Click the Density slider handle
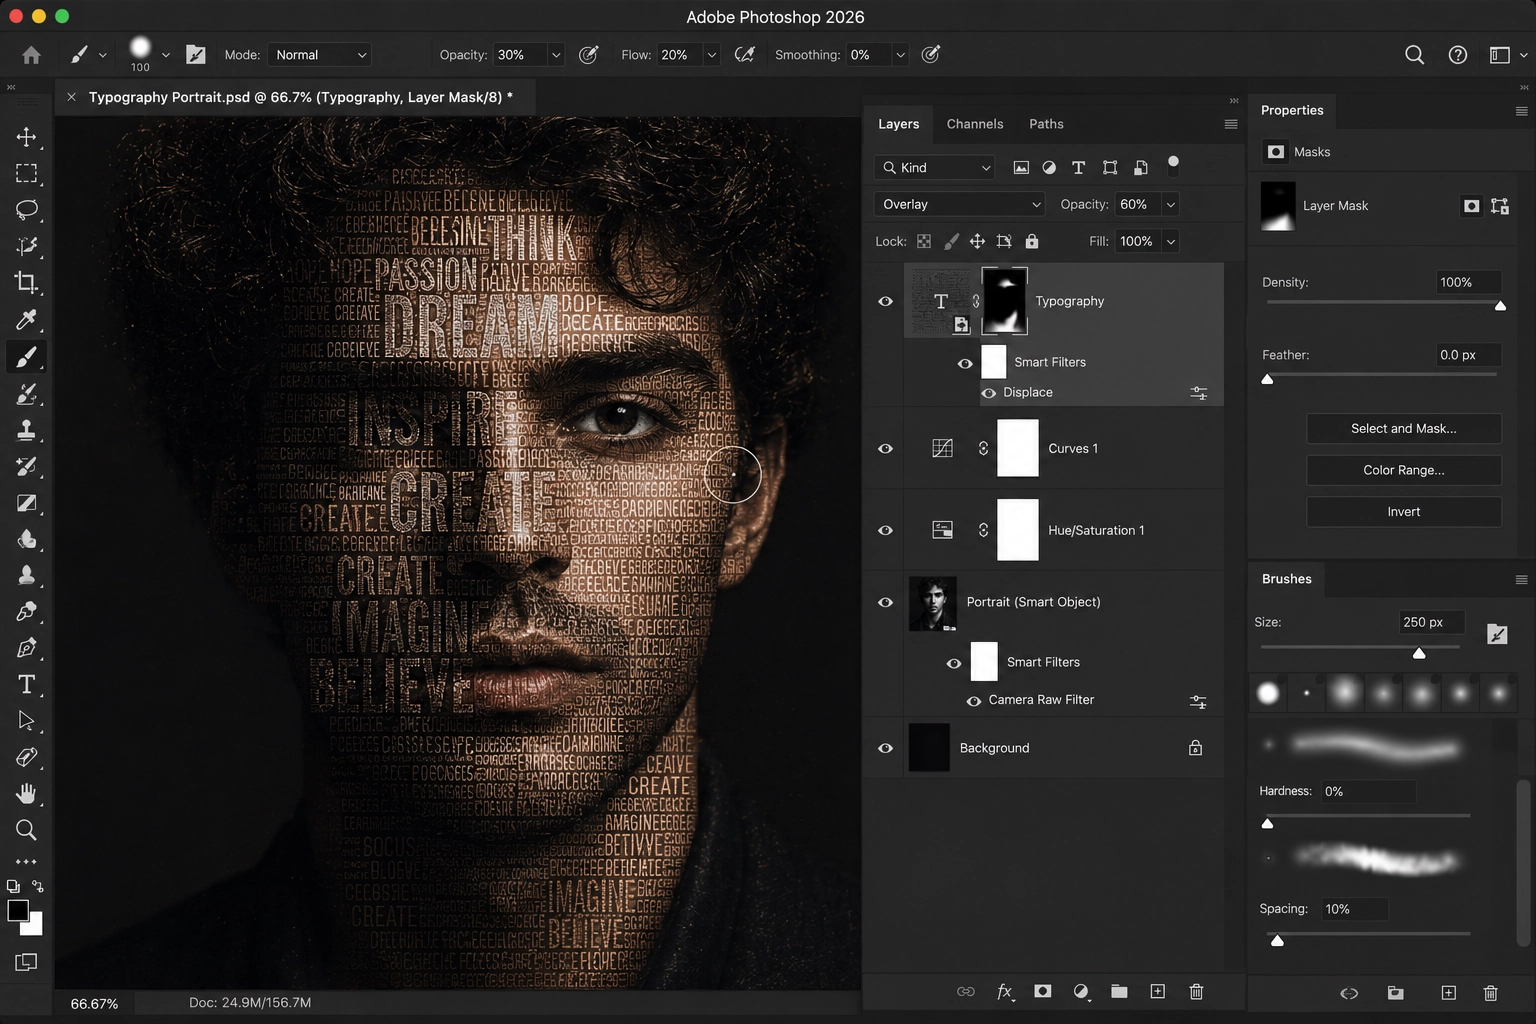The height and width of the screenshot is (1024, 1536). [1500, 306]
